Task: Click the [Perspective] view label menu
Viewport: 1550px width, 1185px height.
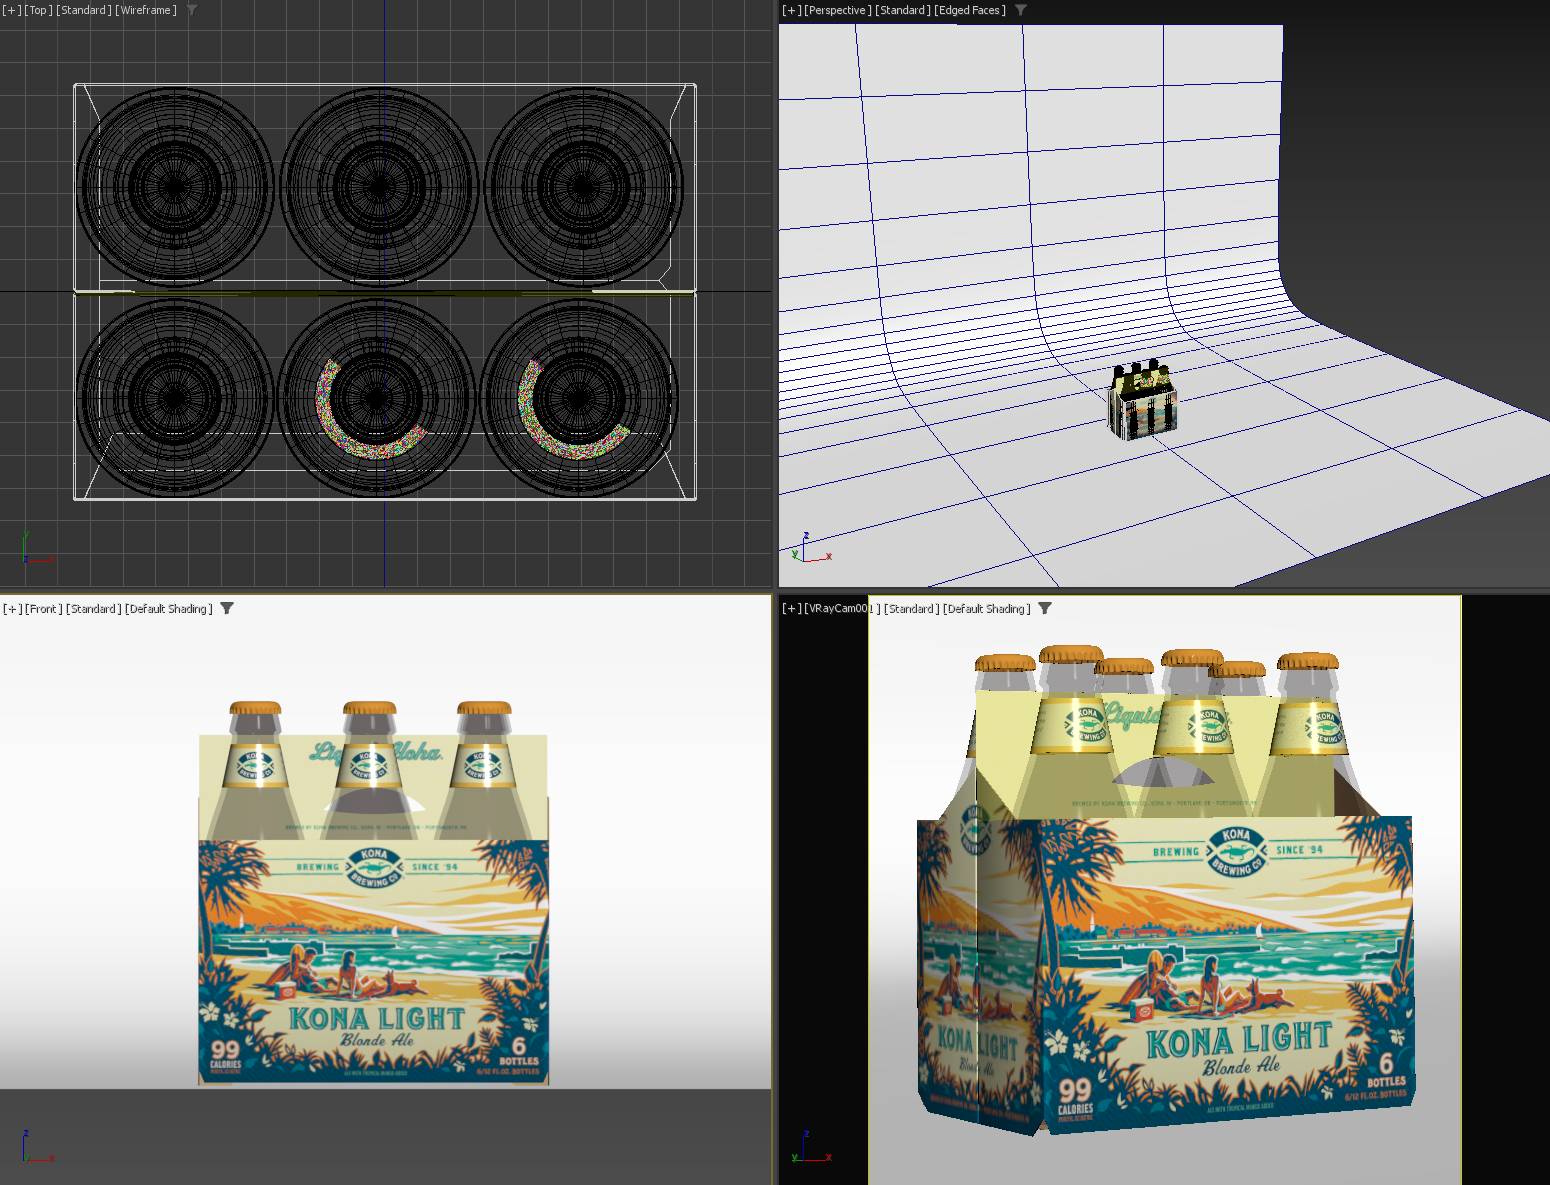Action: click(838, 10)
